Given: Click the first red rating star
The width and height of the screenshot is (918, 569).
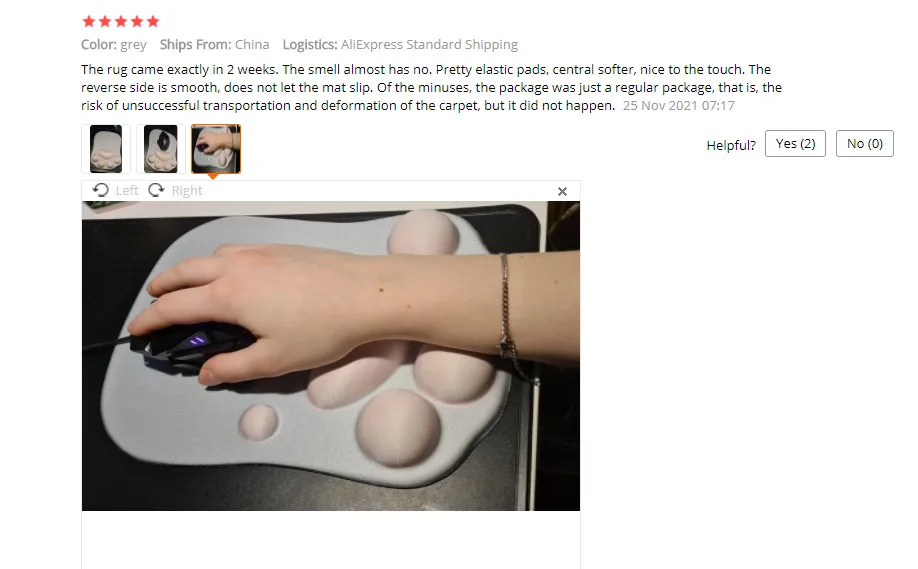Looking at the screenshot, I should tap(89, 22).
